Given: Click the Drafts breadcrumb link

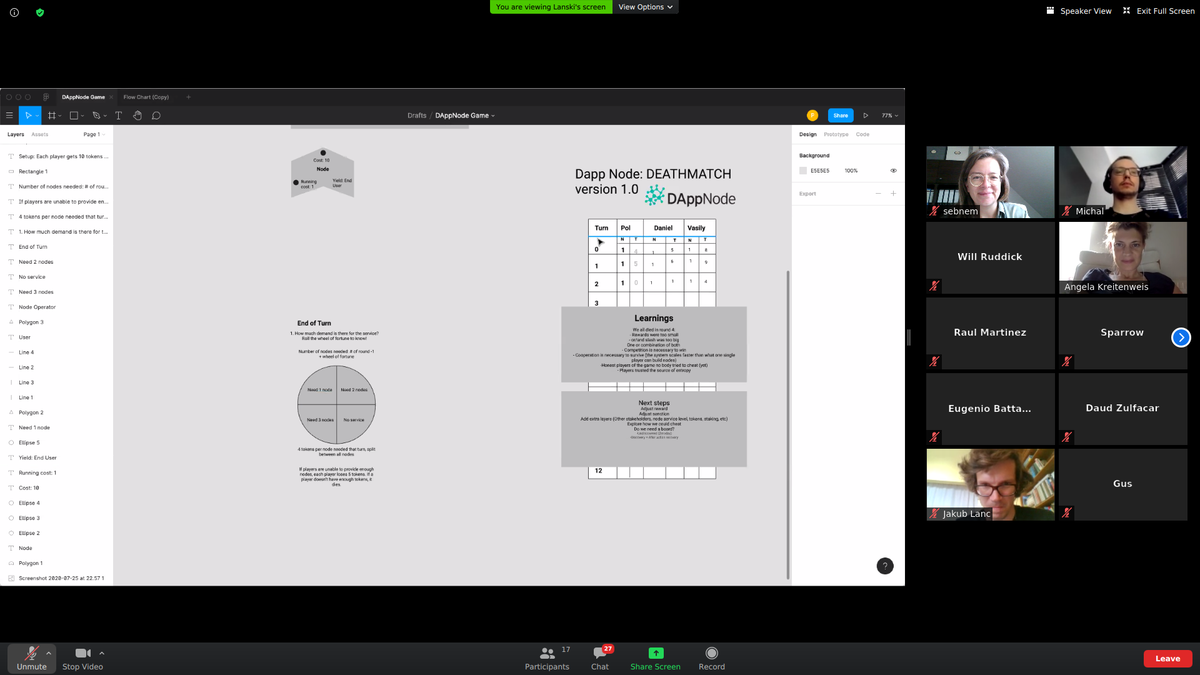Looking at the screenshot, I should tap(417, 116).
